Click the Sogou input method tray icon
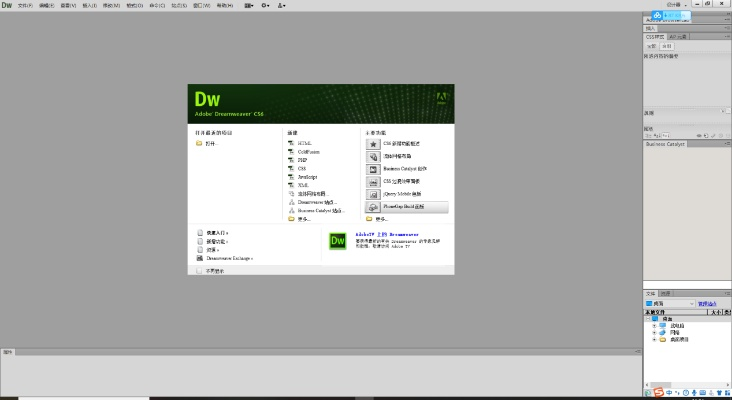Screen dimensions: 732x400 657,393
